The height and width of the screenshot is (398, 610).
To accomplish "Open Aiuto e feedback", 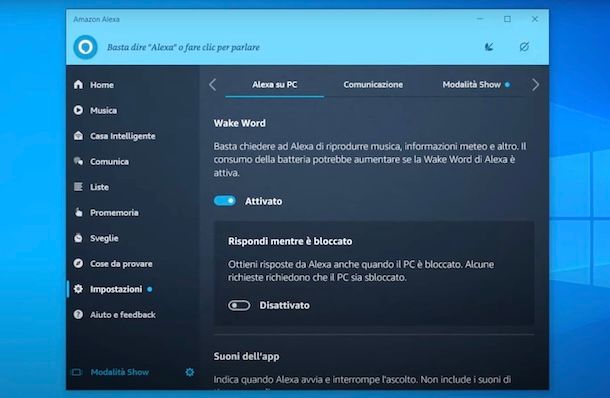I will pos(123,315).
